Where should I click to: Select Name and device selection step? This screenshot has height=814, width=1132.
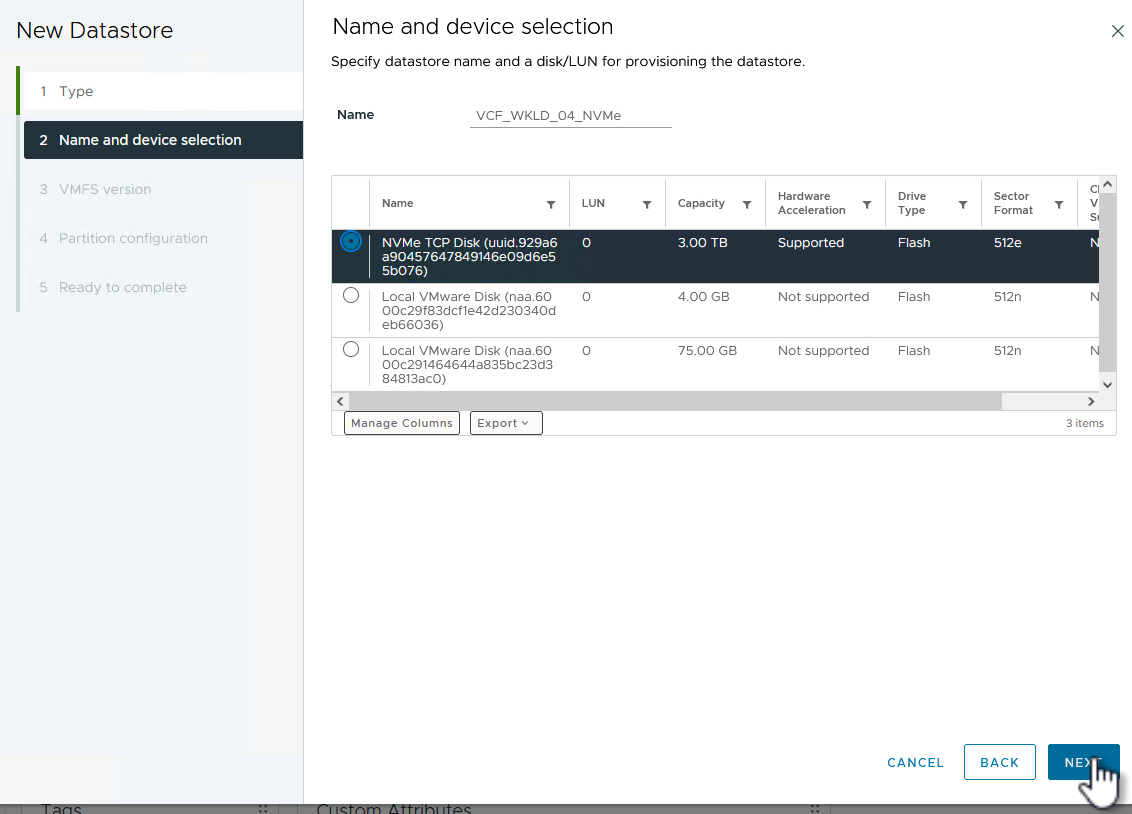150,140
